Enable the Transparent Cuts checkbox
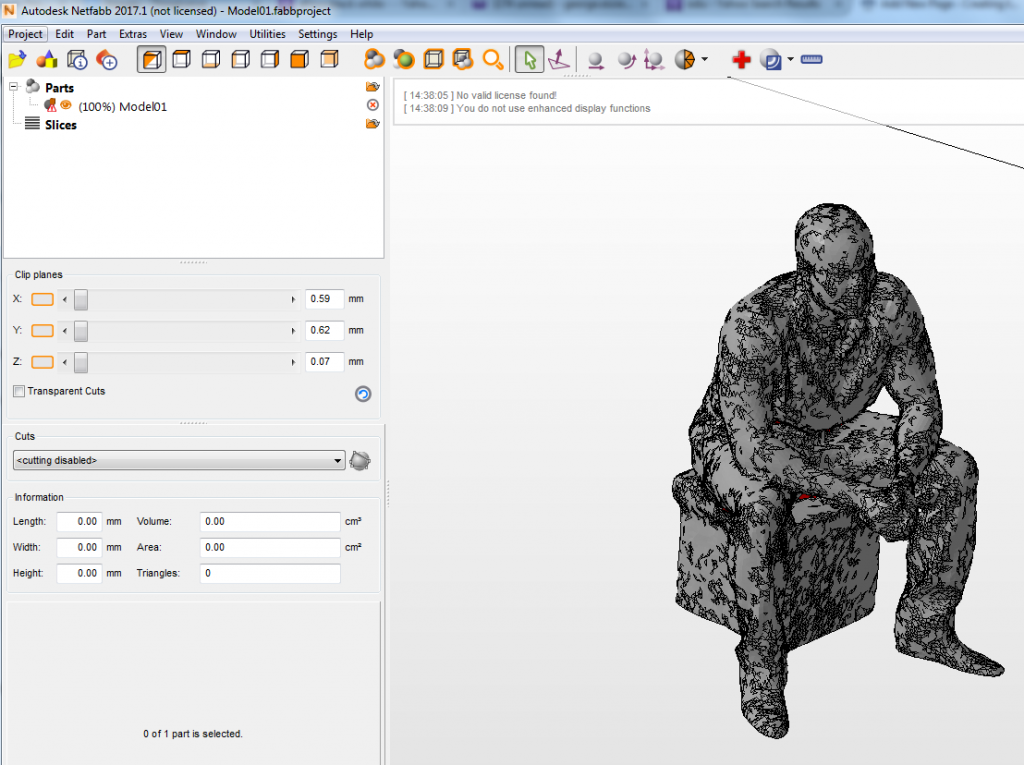 pos(19,391)
